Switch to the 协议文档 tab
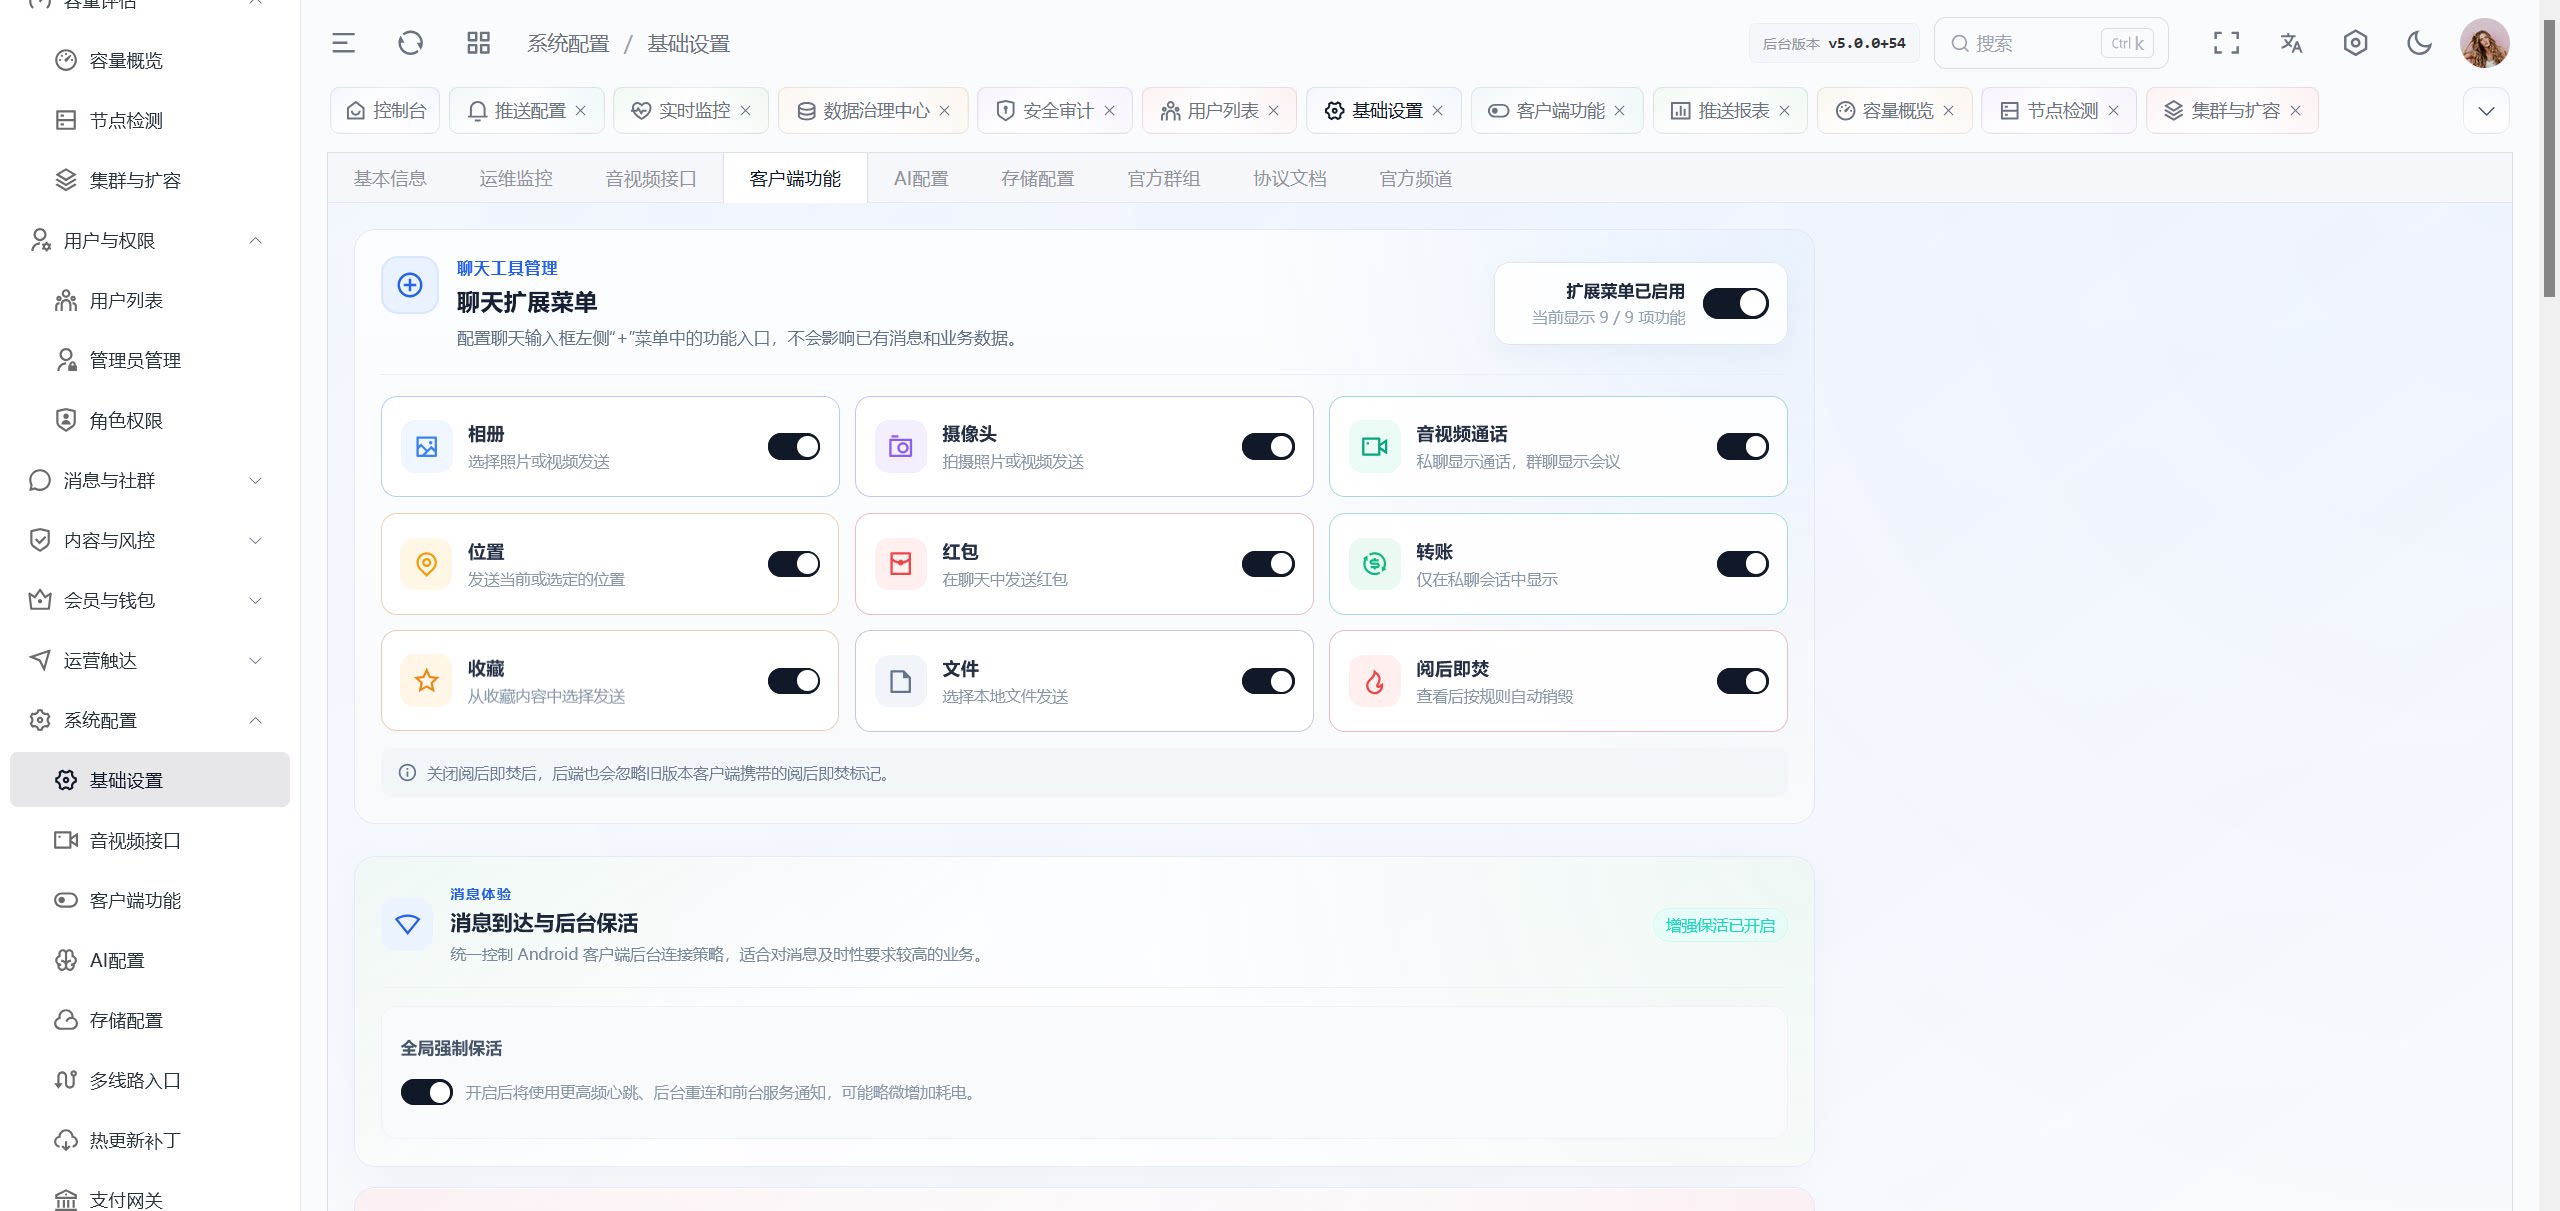The height and width of the screenshot is (1211, 2560). pos(1290,178)
